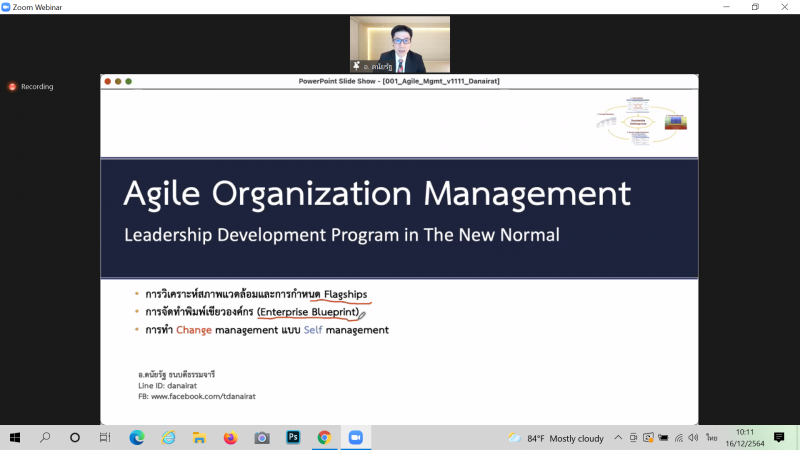Switch Thai input language indicator
Viewport: 800px width, 450px height.
pos(711,438)
